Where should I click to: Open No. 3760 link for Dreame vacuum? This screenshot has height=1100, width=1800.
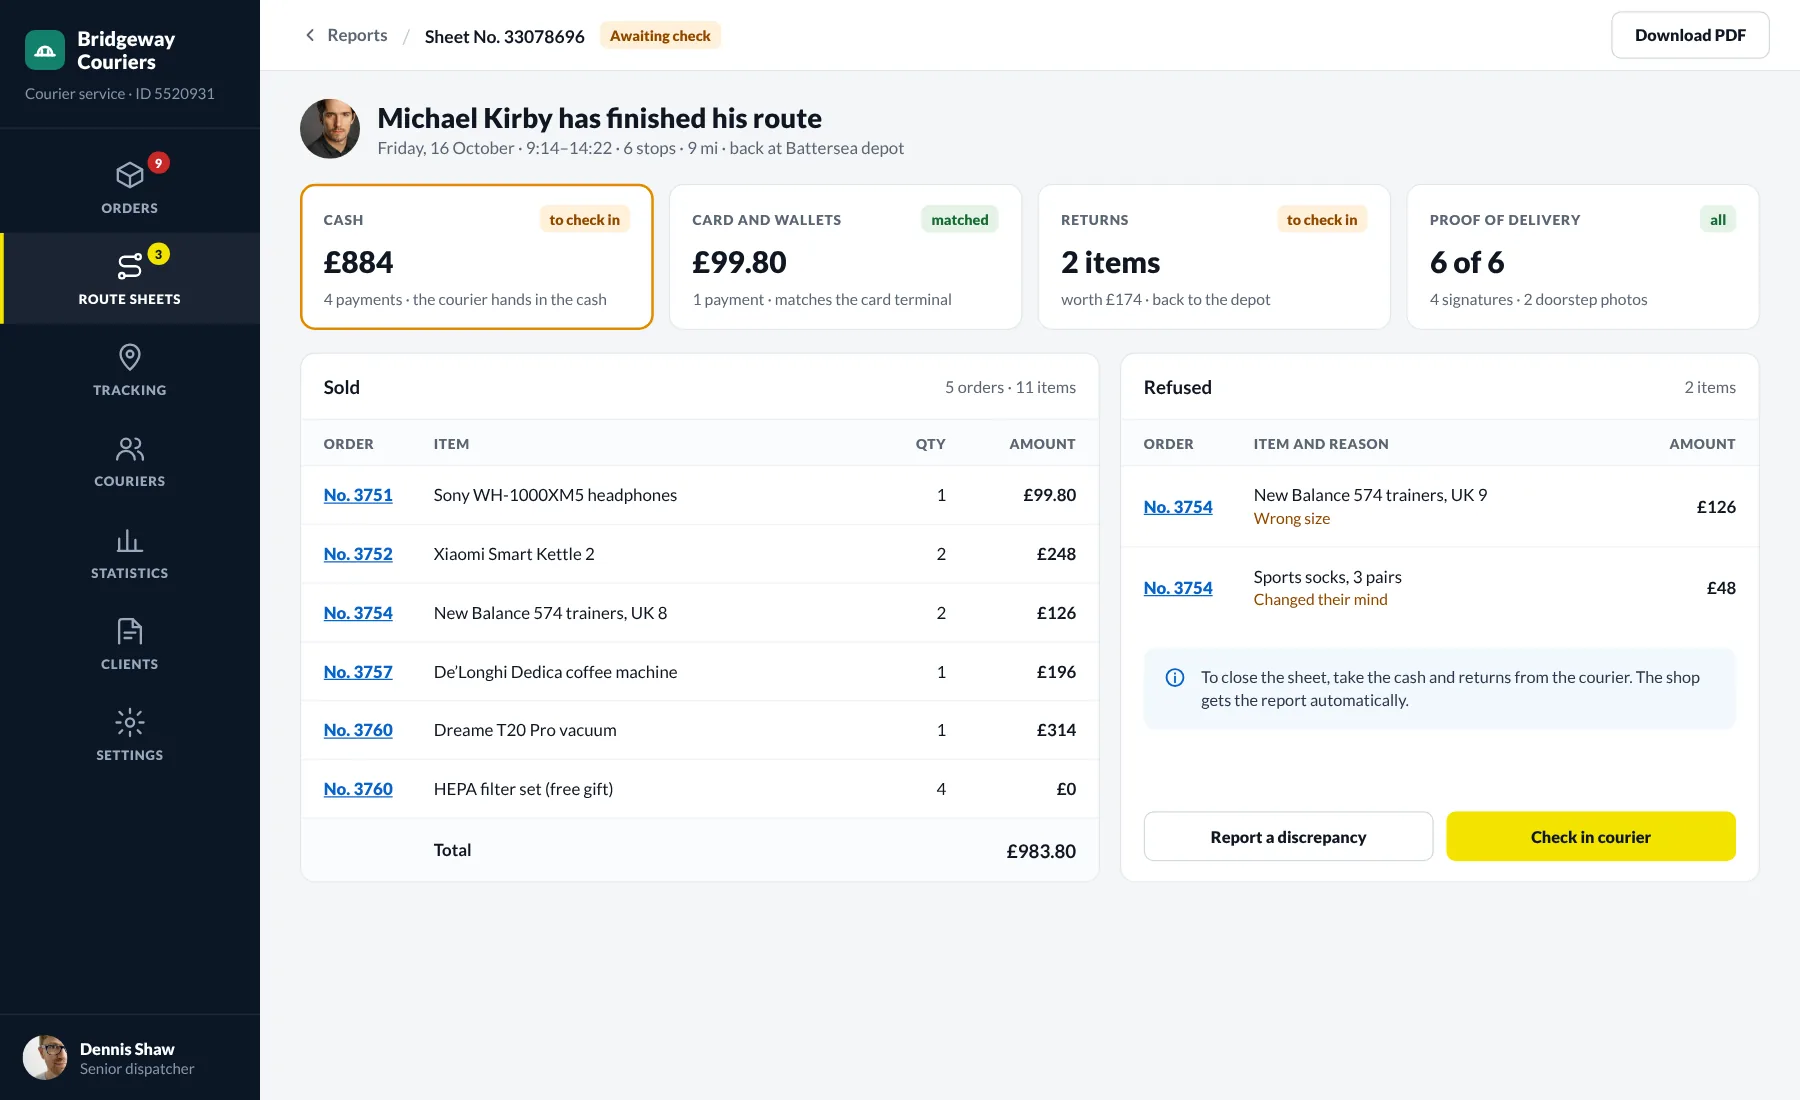point(358,730)
